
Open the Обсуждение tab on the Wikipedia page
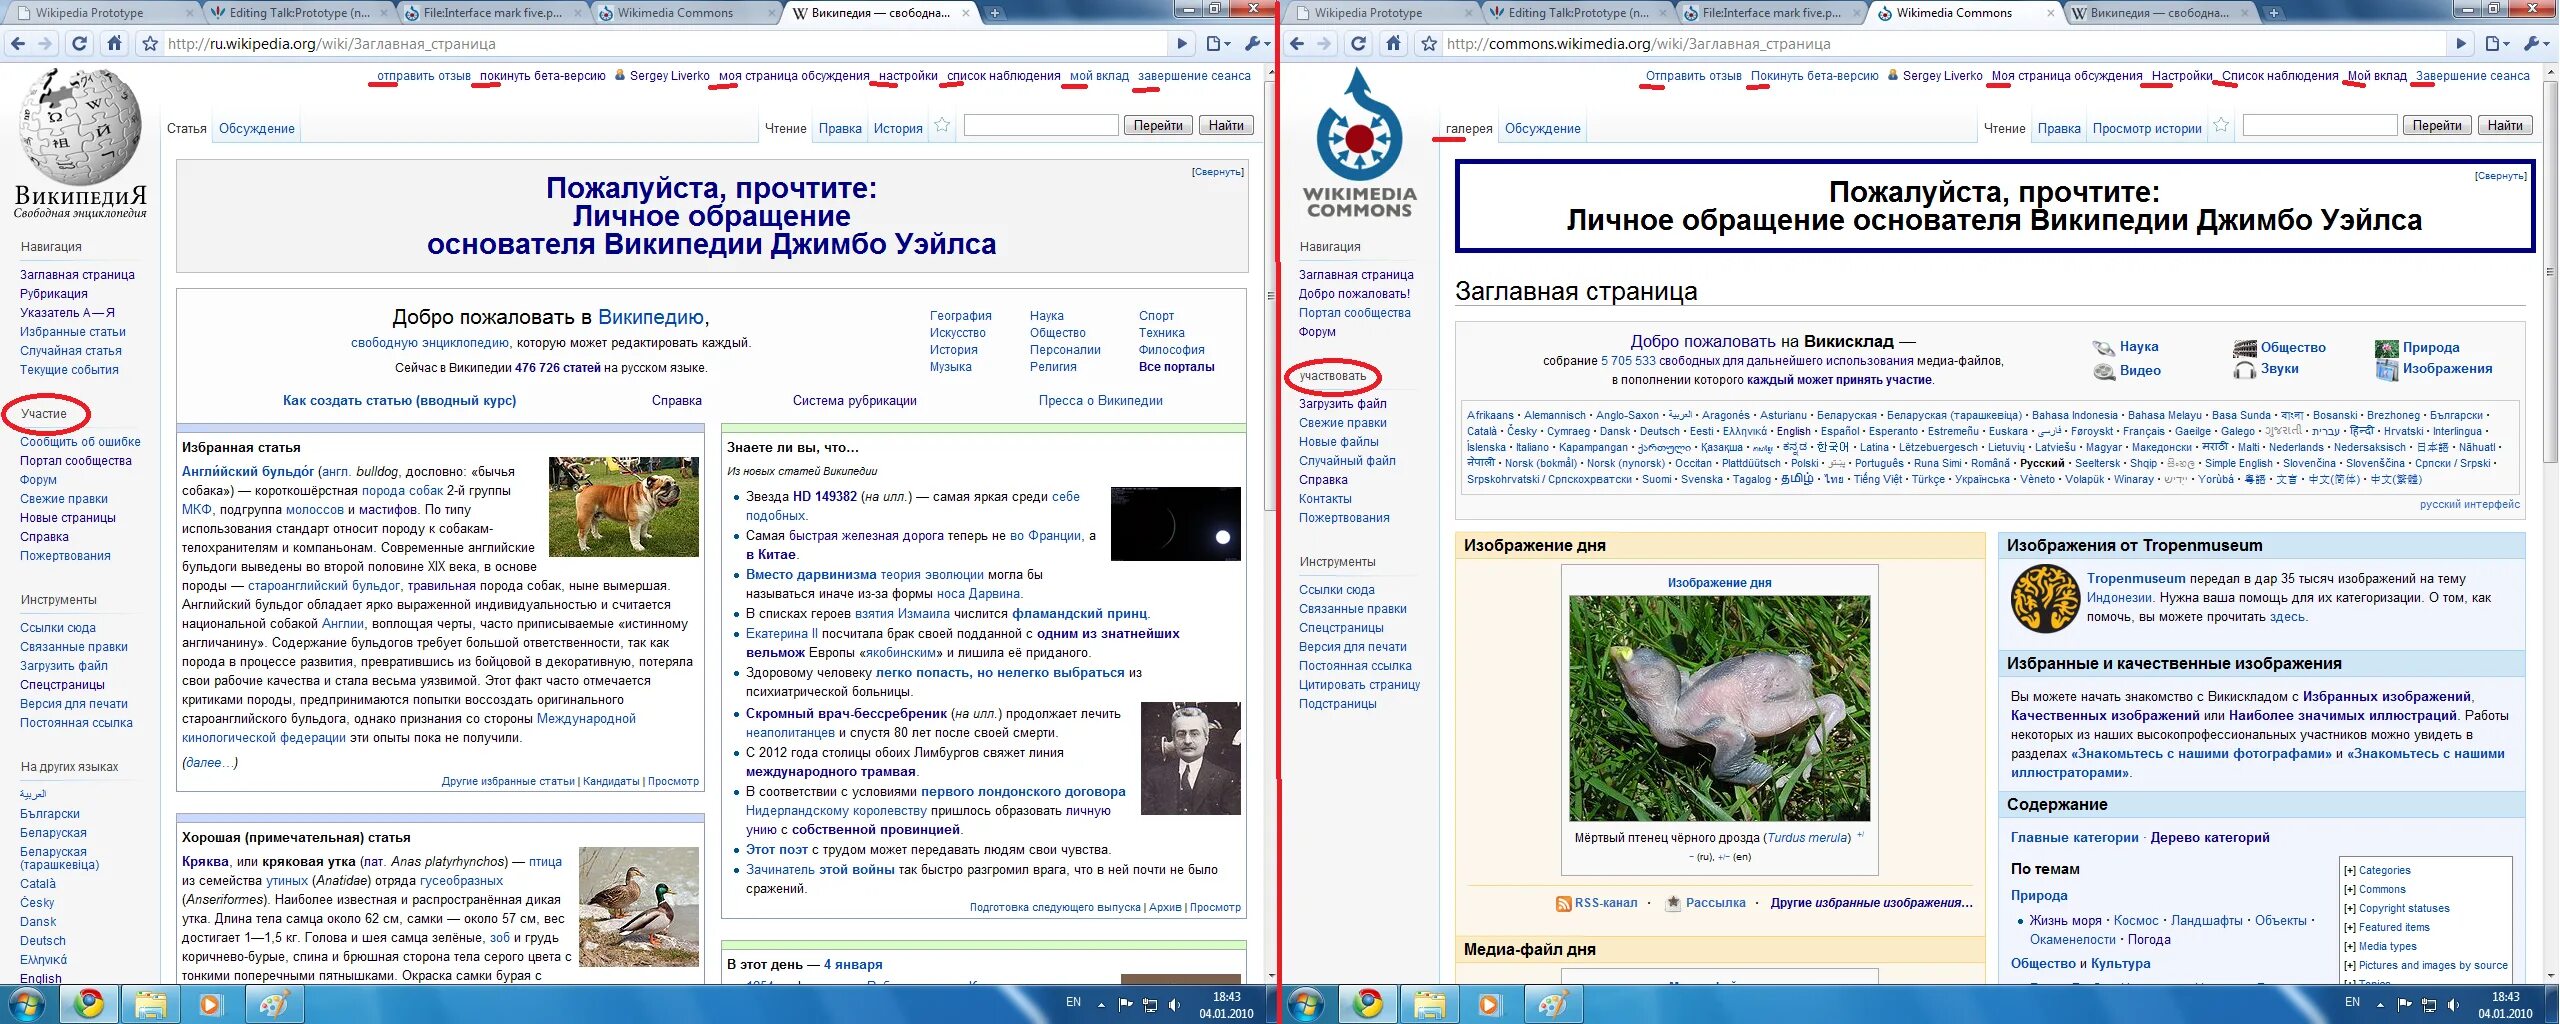pyautogui.click(x=257, y=129)
